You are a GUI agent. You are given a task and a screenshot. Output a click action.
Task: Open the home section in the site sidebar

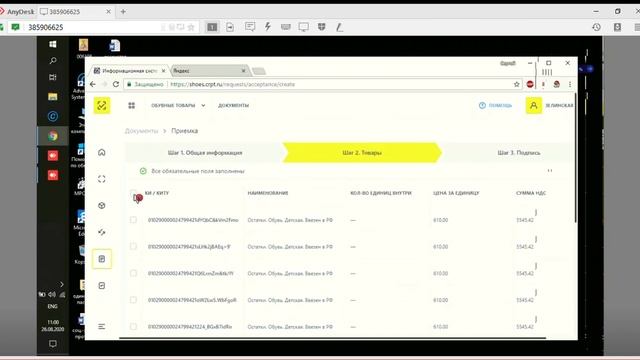pos(102,152)
